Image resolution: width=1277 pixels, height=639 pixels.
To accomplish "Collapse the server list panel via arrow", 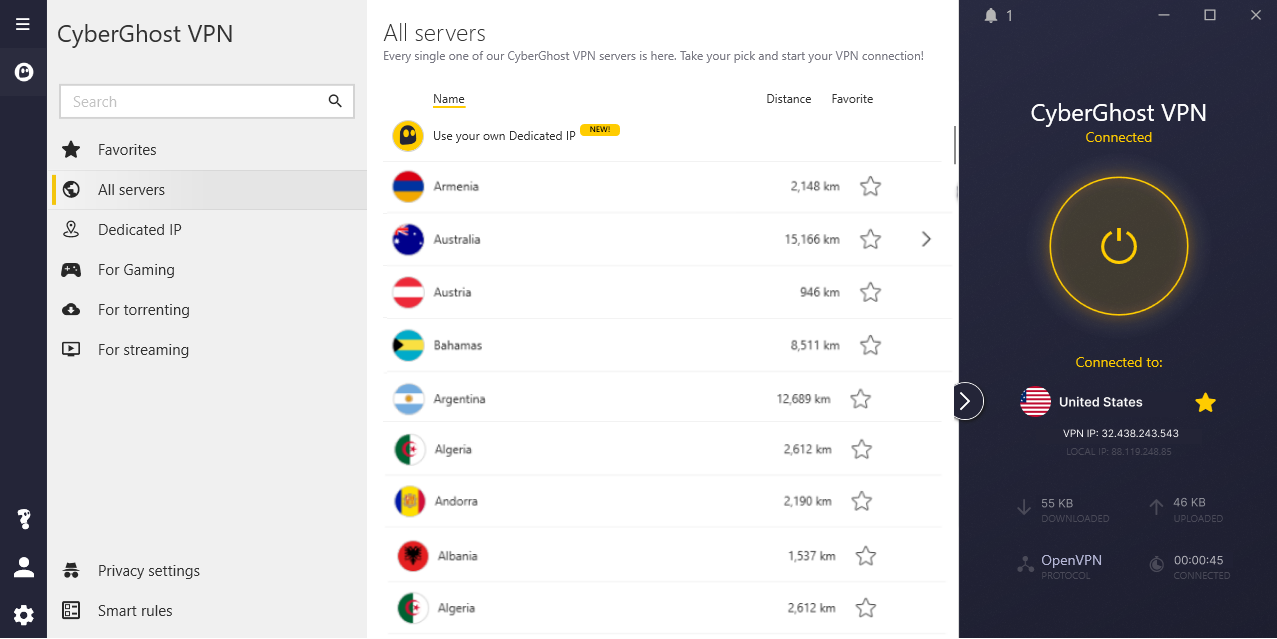I will click(966, 400).
